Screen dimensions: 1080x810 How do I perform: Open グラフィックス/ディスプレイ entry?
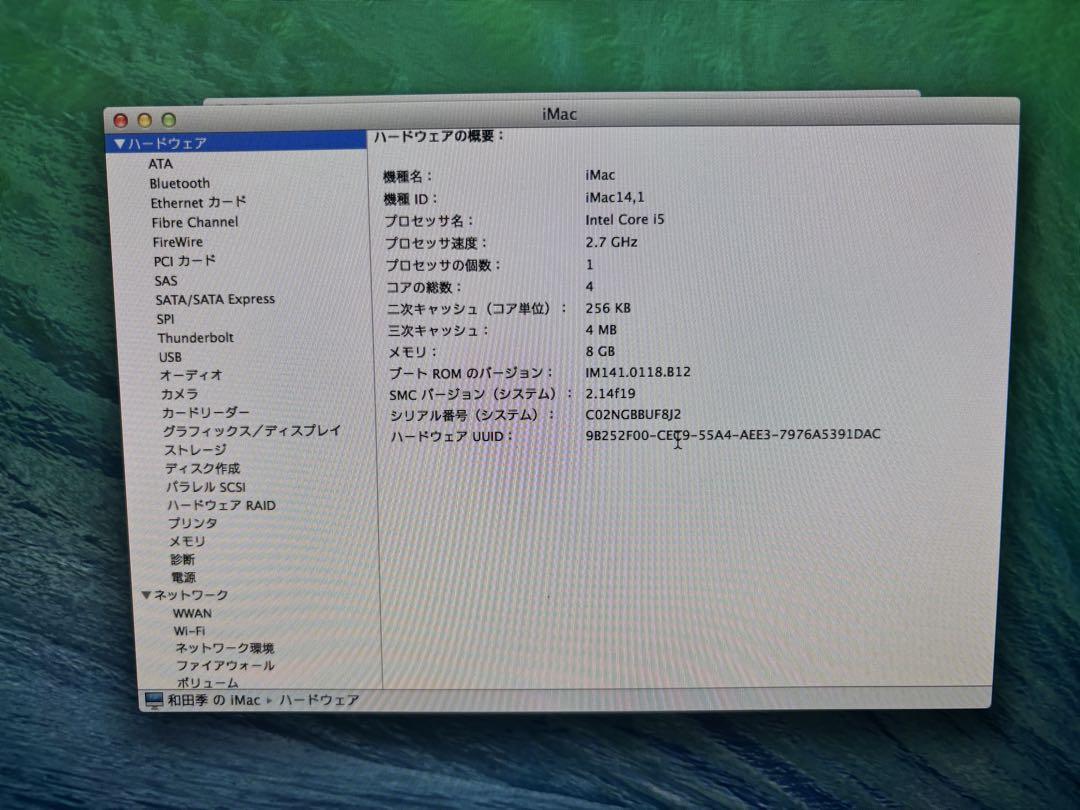pyautogui.click(x=251, y=431)
